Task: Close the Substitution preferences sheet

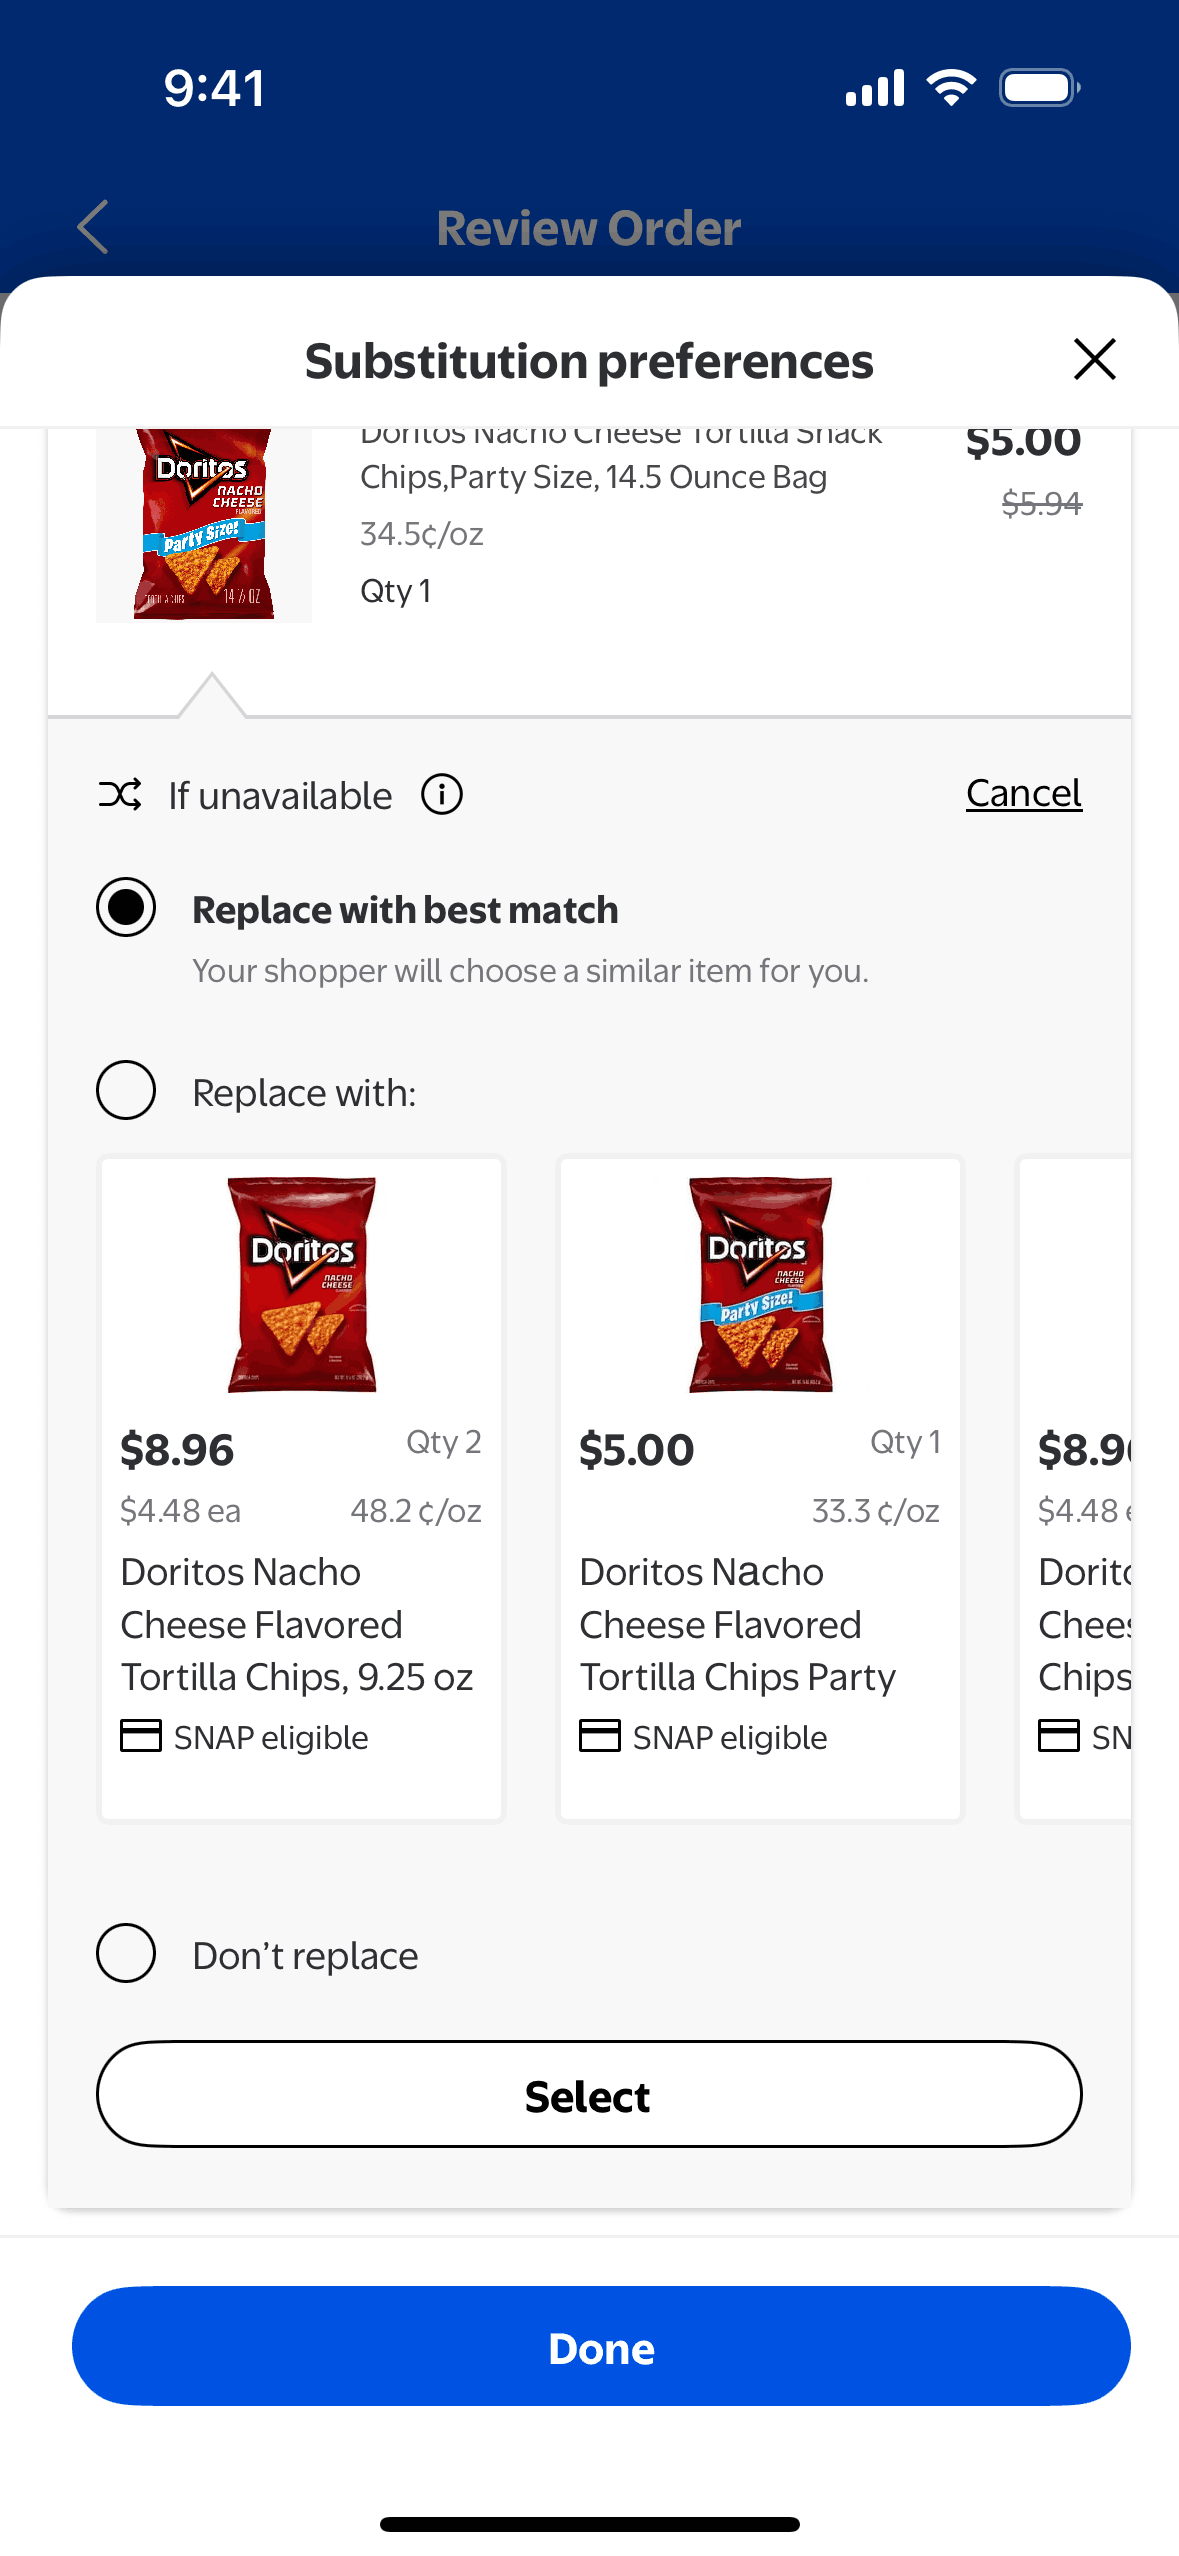Action: [1094, 359]
